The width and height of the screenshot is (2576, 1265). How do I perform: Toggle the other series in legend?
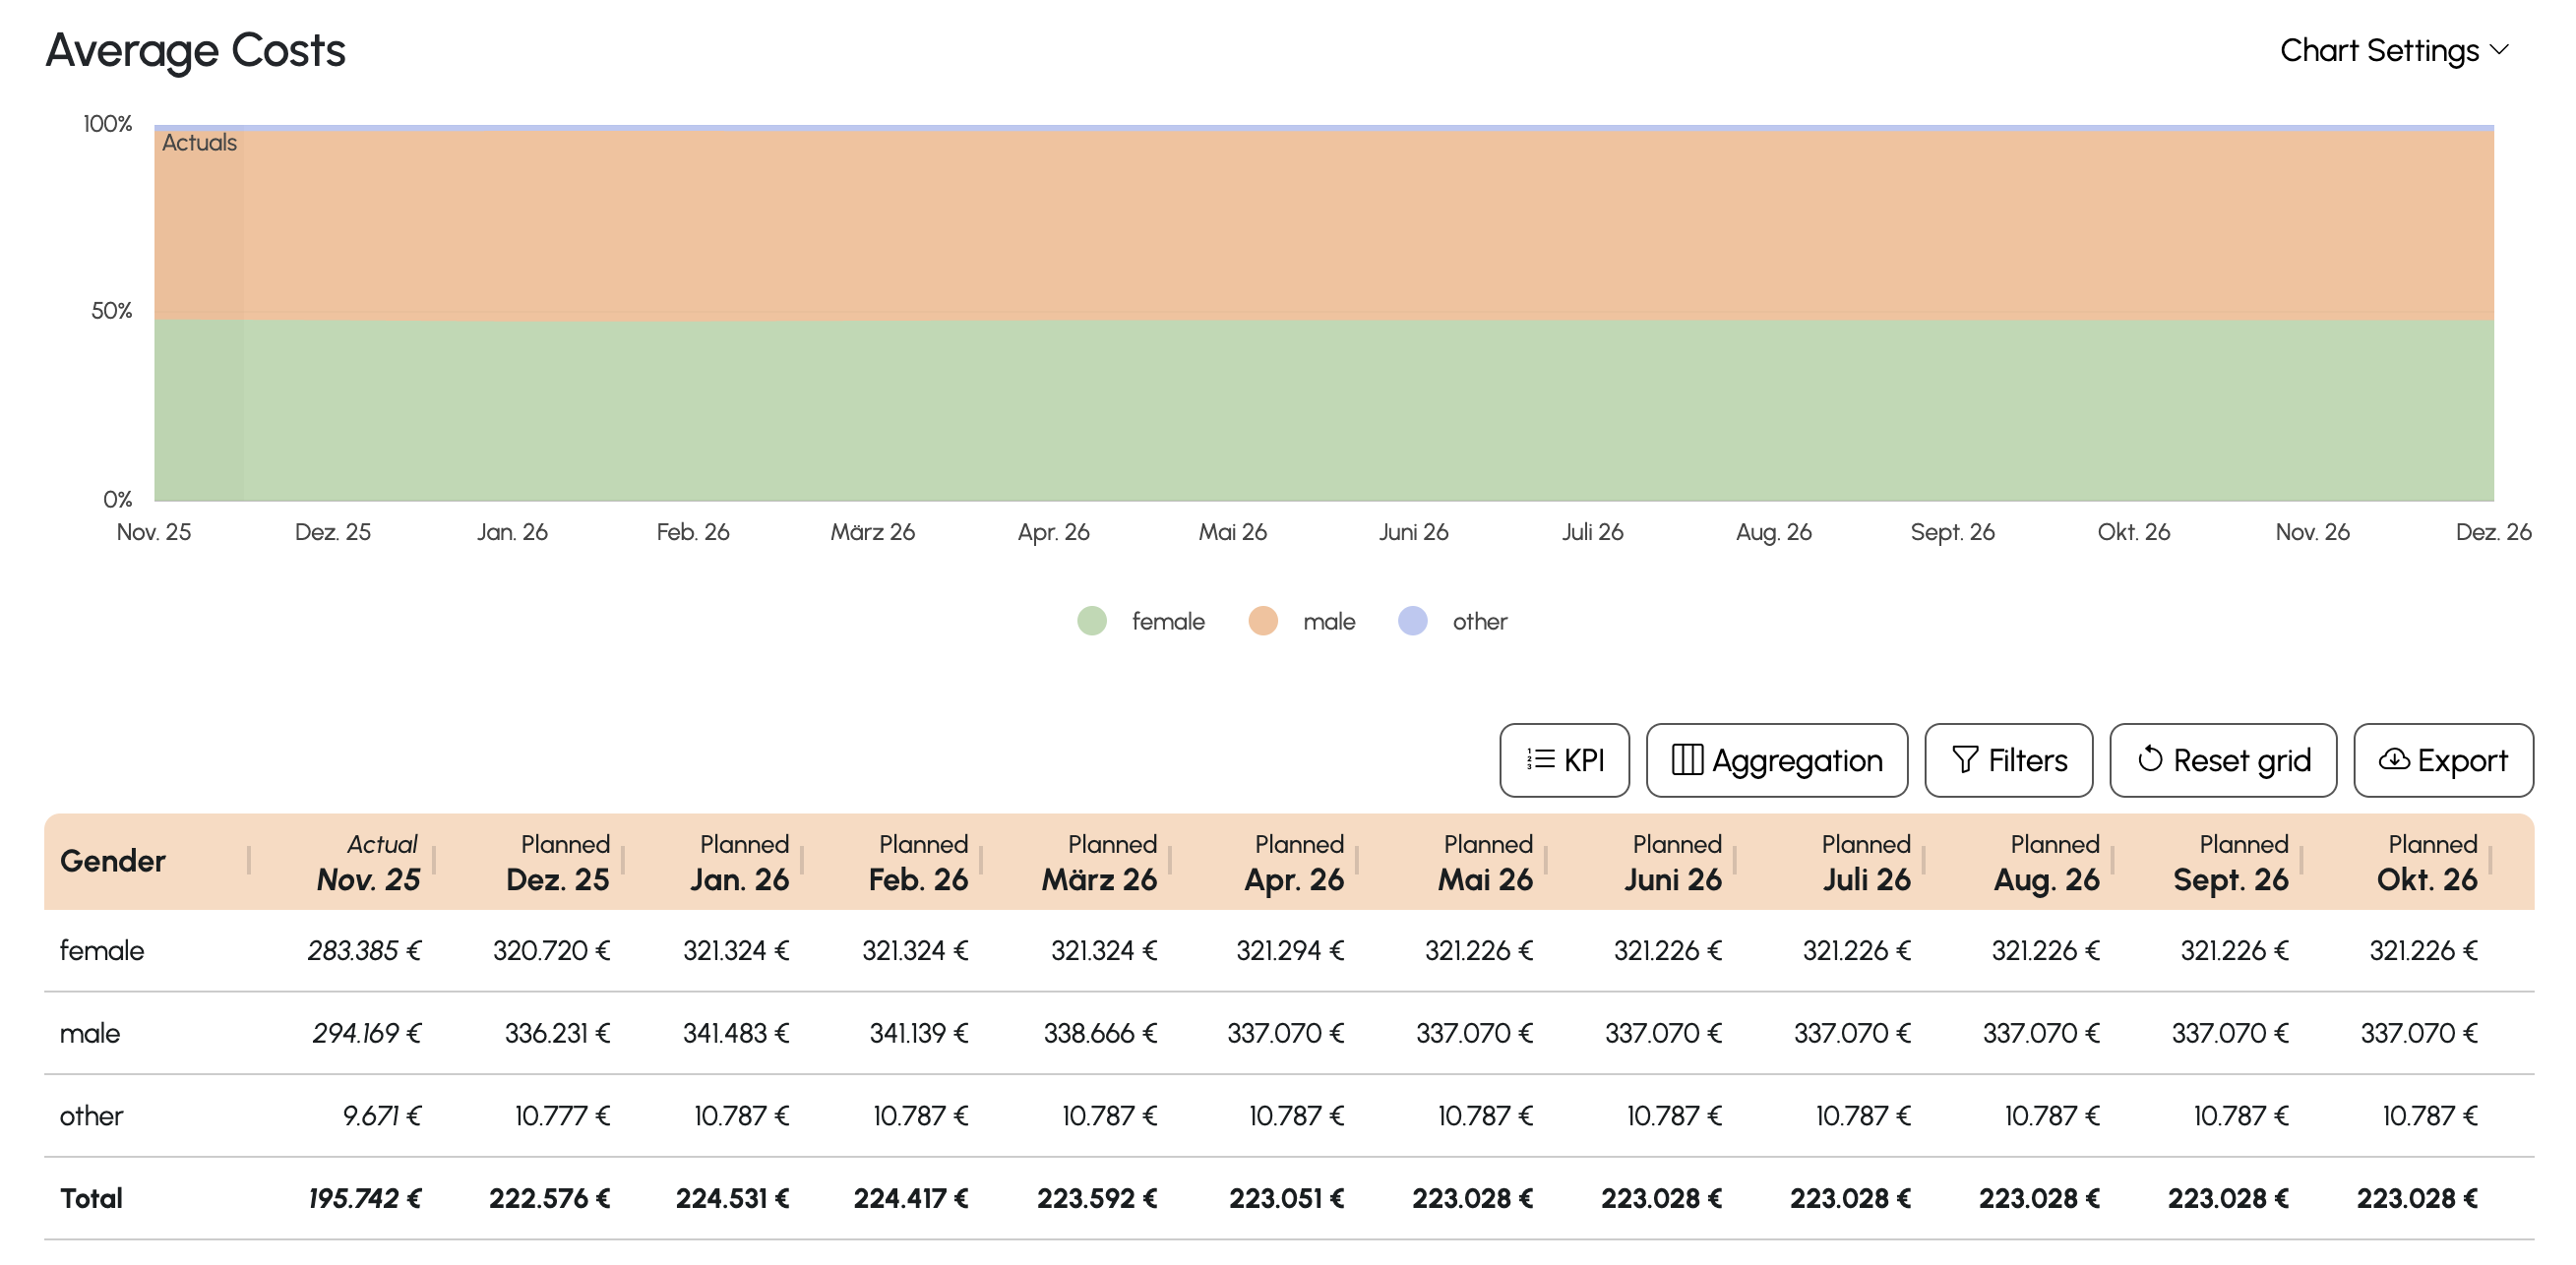(1478, 621)
